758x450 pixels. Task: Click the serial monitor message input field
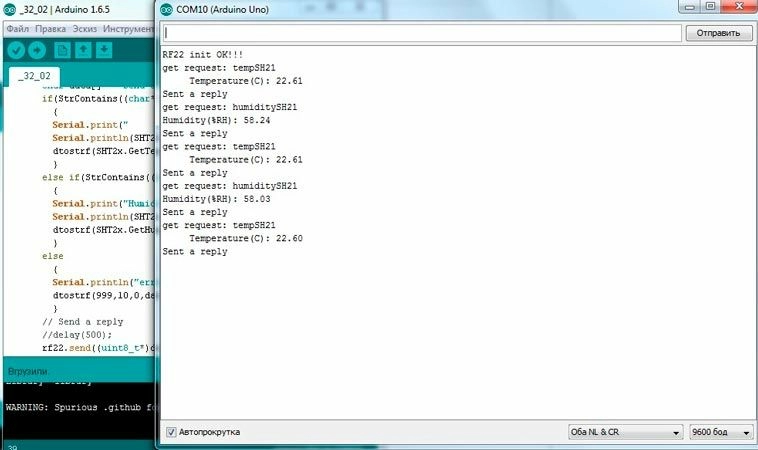click(x=420, y=33)
